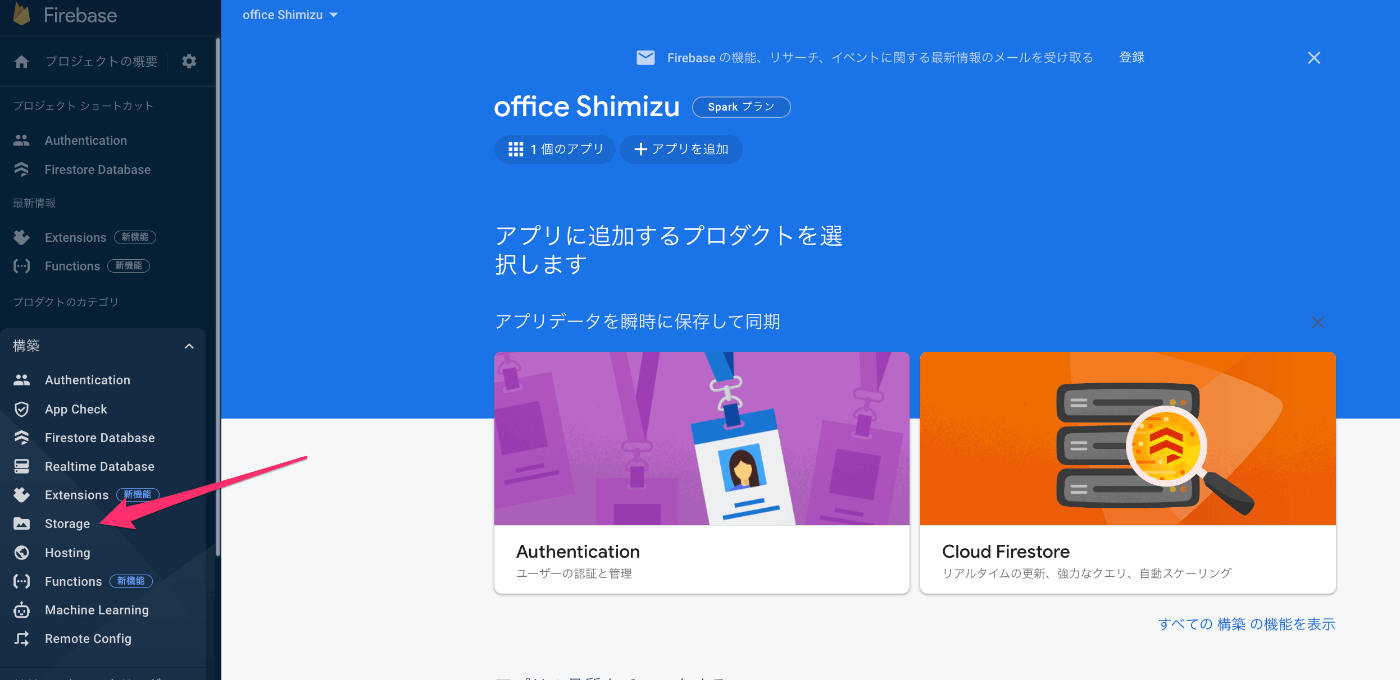Click Spark プラン badge

(x=741, y=107)
